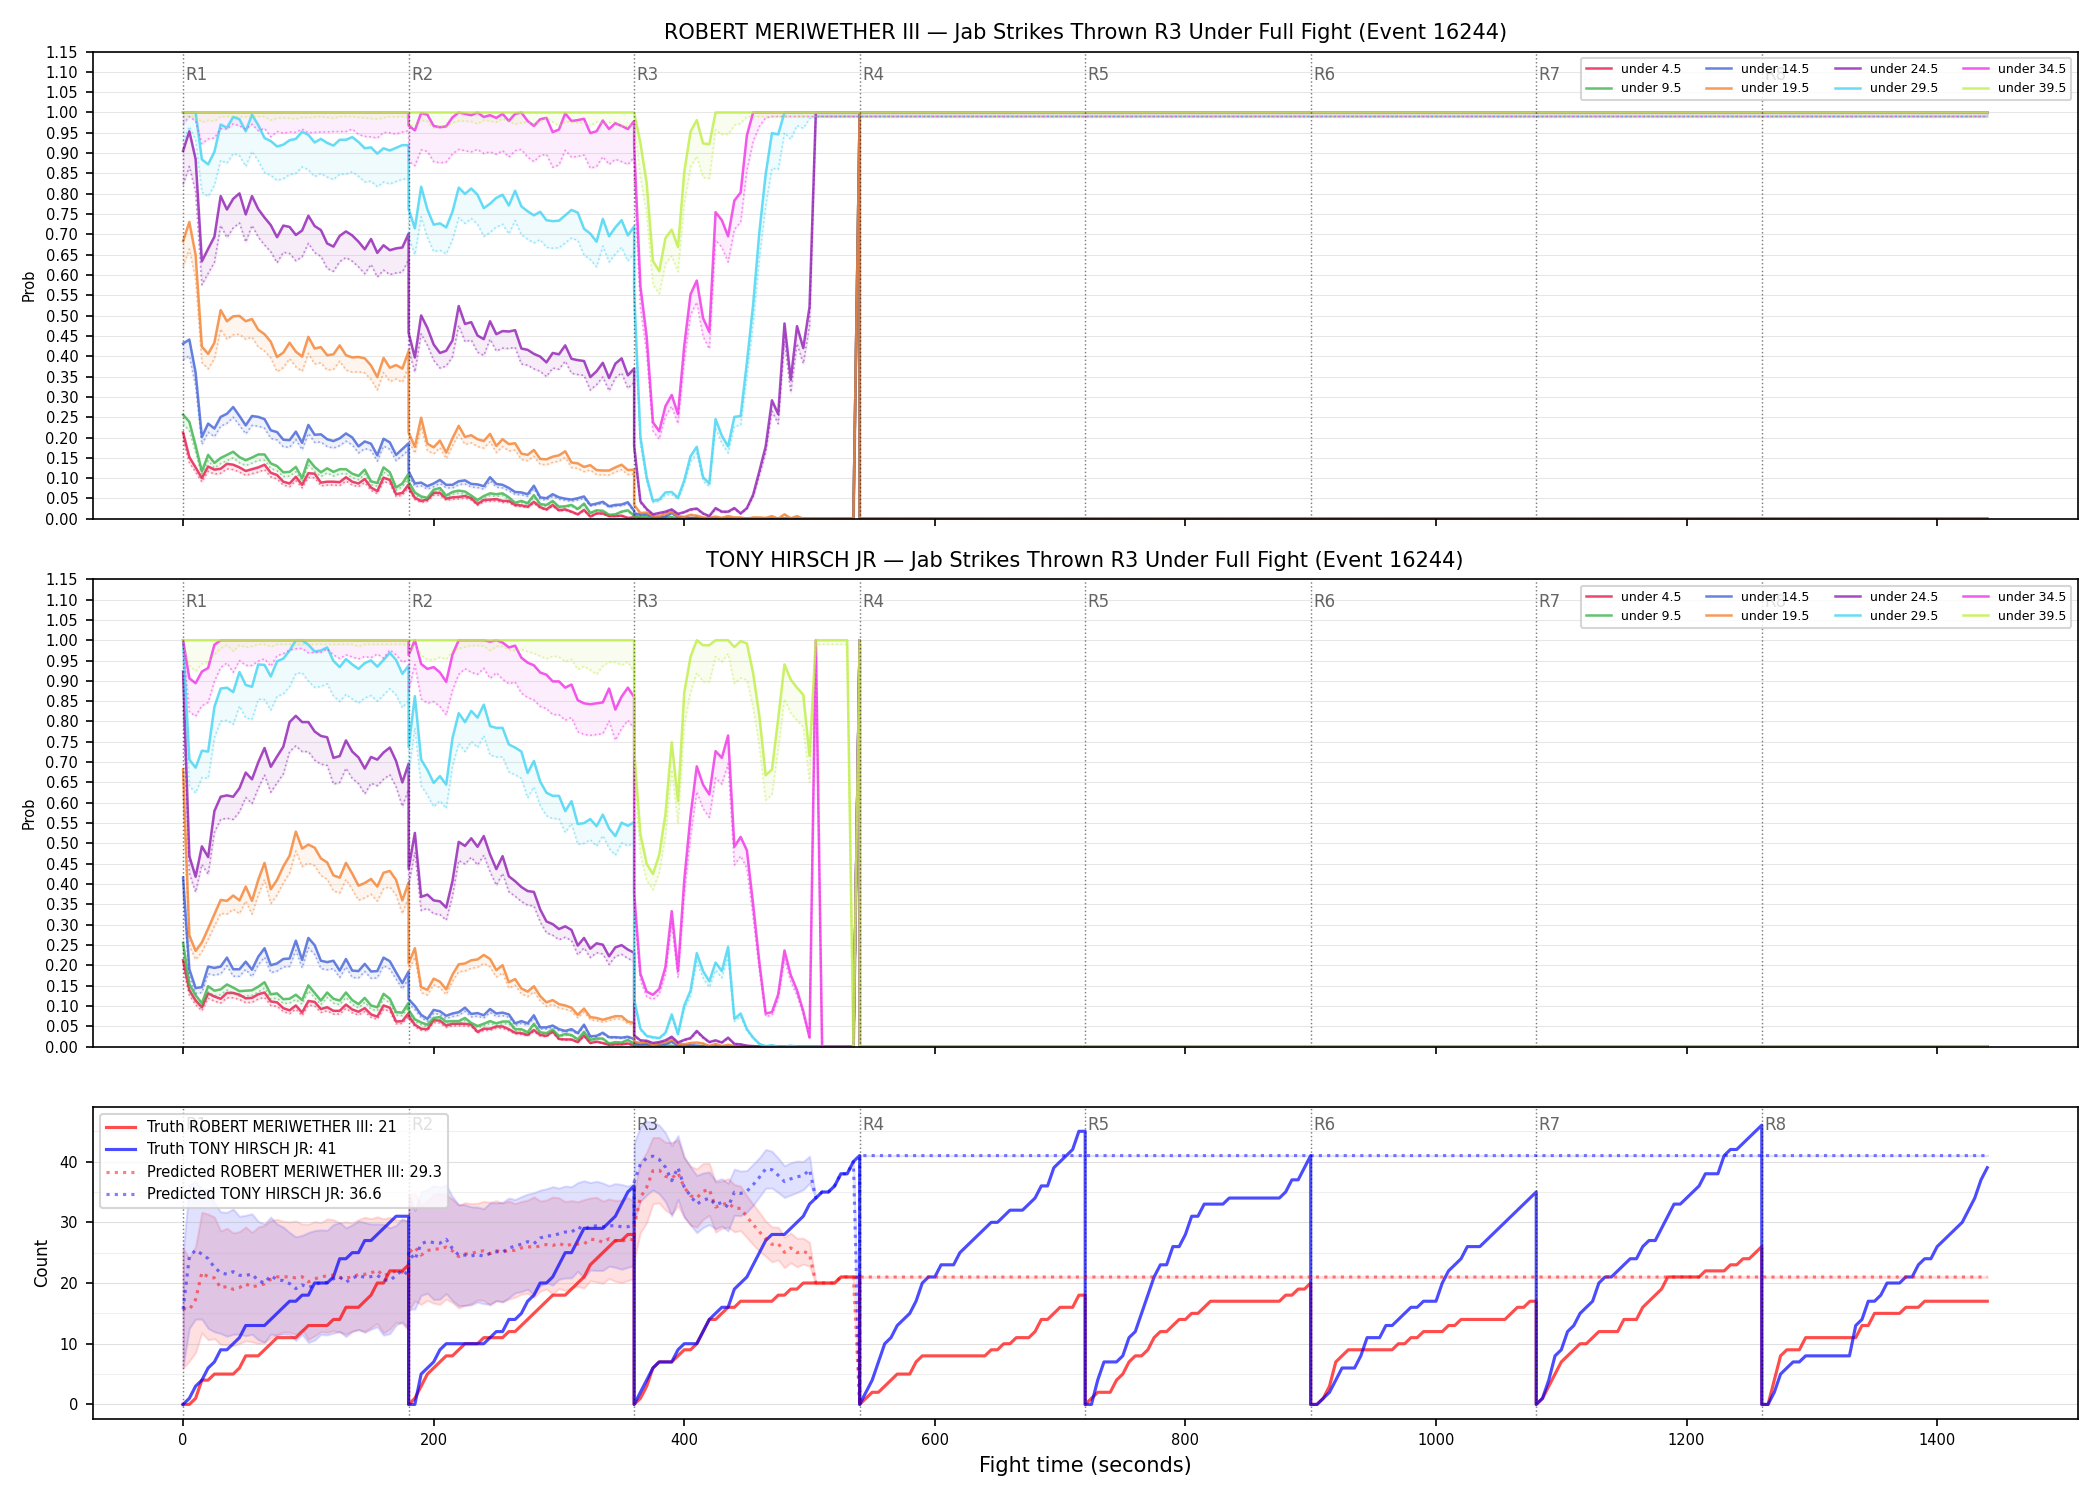The width and height of the screenshot is (2100, 1500).
Task: Click the 1.15 tick of the Meriwether chart
Action: pos(62,52)
